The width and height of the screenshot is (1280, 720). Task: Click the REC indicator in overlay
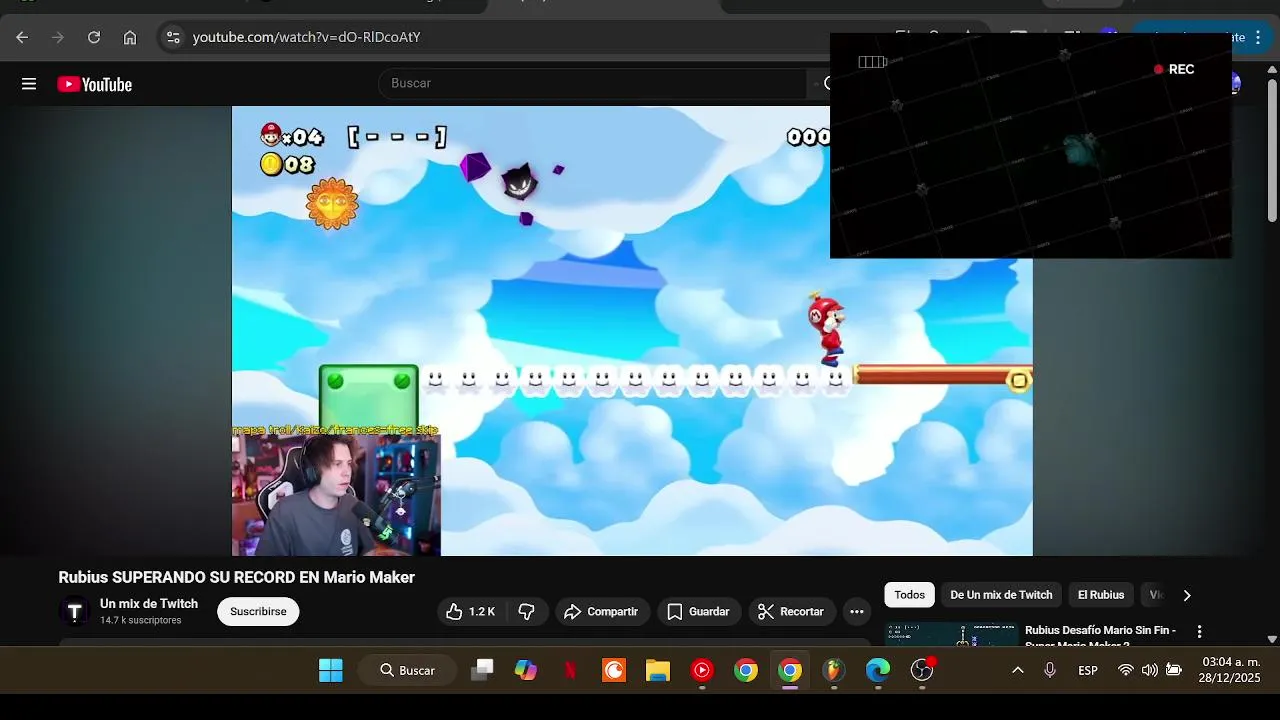(x=1174, y=69)
